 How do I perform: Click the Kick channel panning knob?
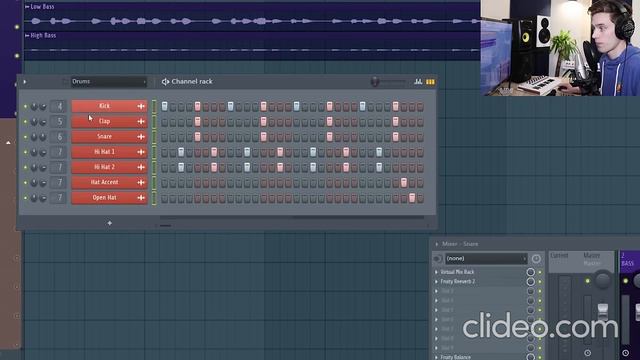click(34, 107)
